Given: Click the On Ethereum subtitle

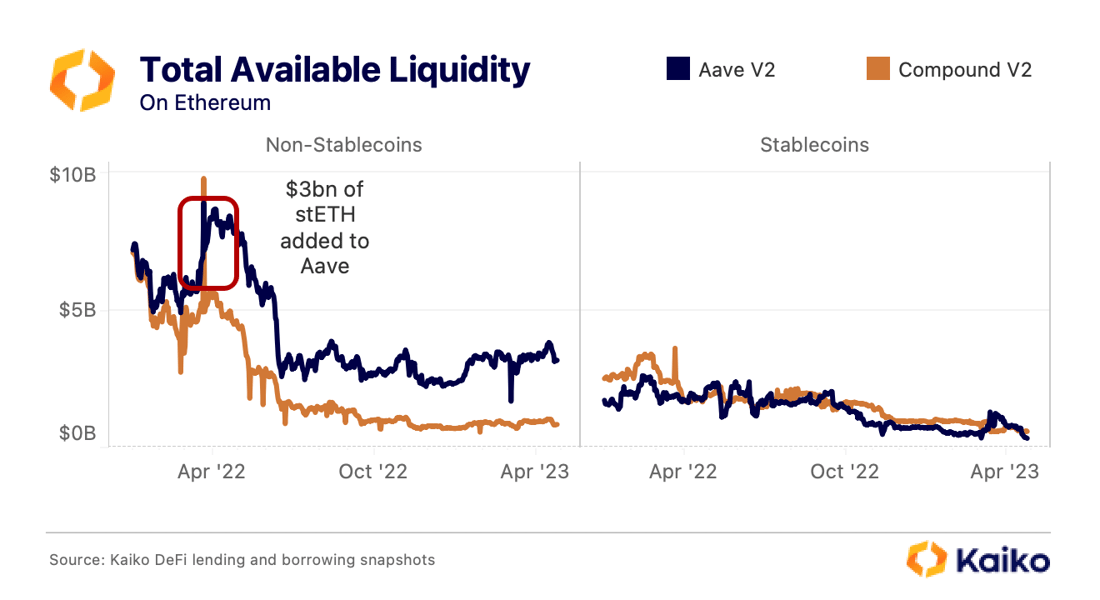Looking at the screenshot, I should (205, 102).
